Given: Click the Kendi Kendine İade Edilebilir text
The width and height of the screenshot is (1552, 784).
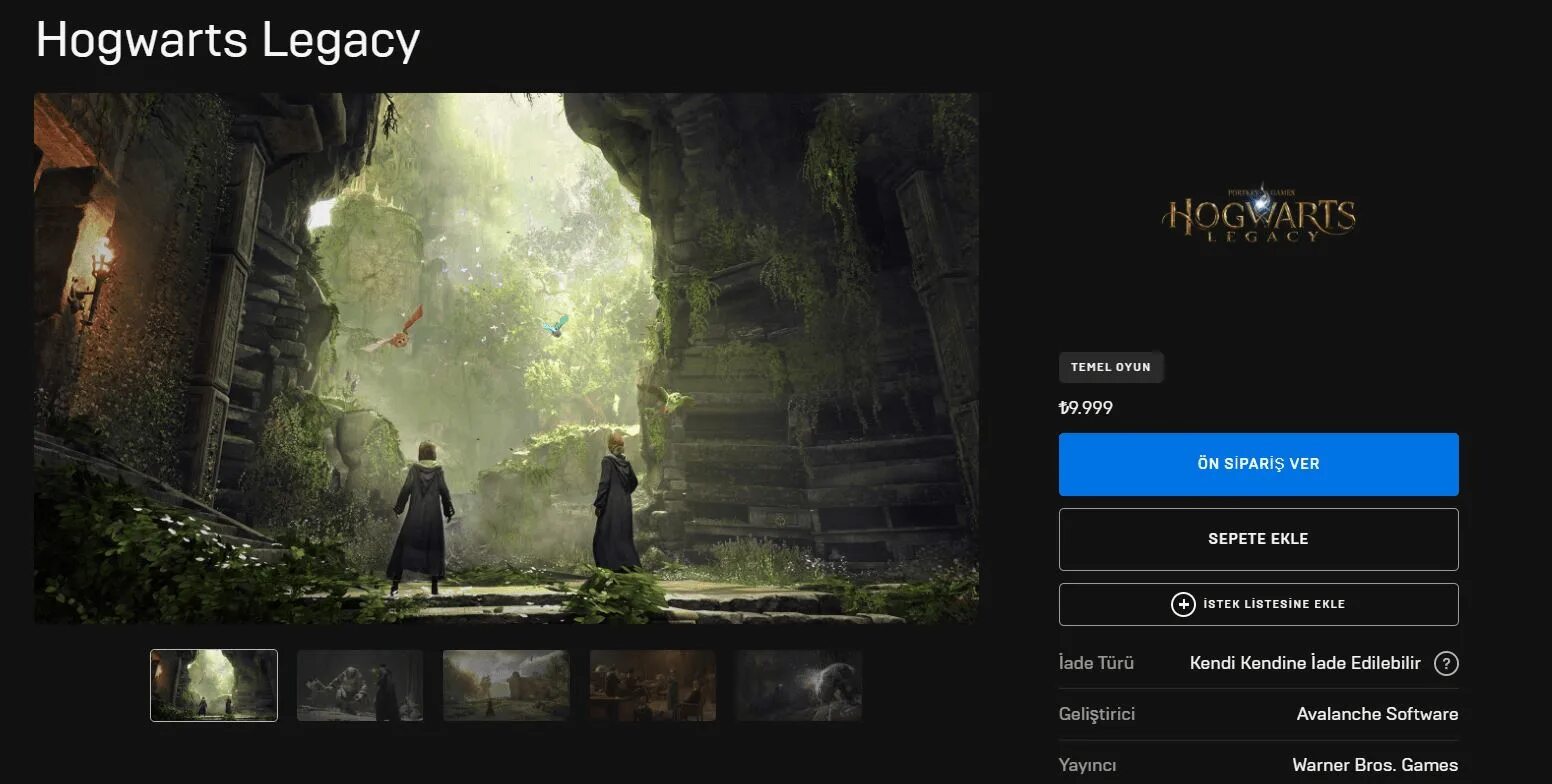Looking at the screenshot, I should 1305,663.
